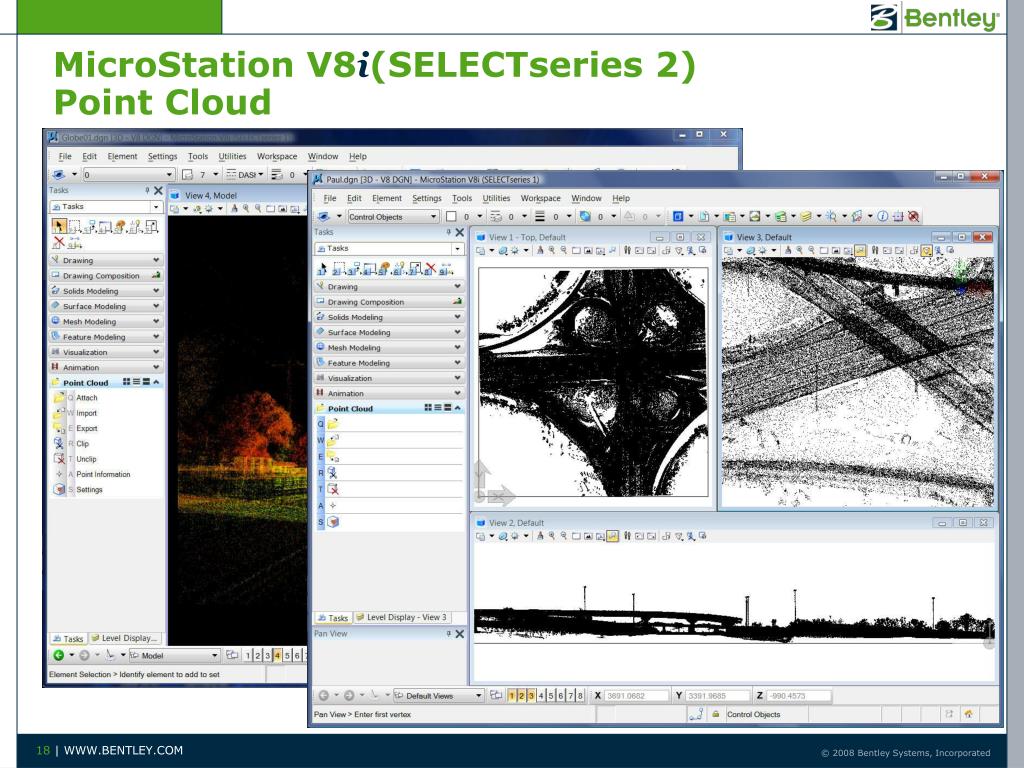1024x768 pixels.
Task: Expand Surface Modeling task group in Globe01 window
Action: click(106, 306)
